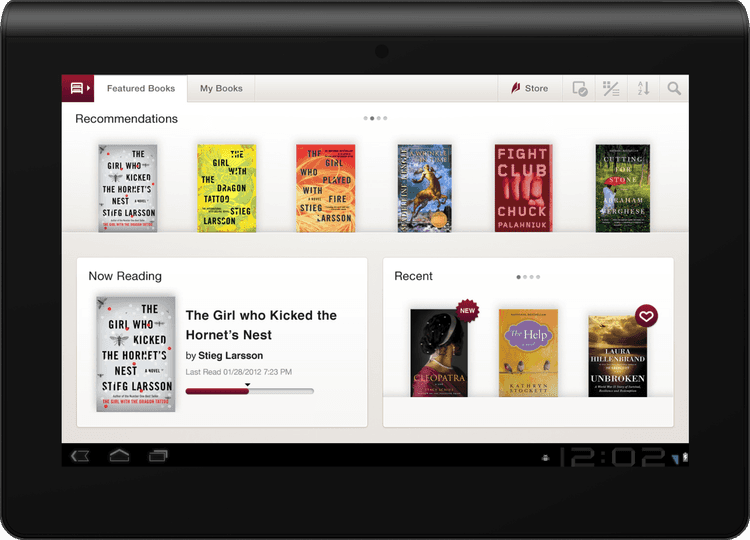This screenshot has height=540, width=750.
Task: Open the Store
Action: click(x=530, y=88)
